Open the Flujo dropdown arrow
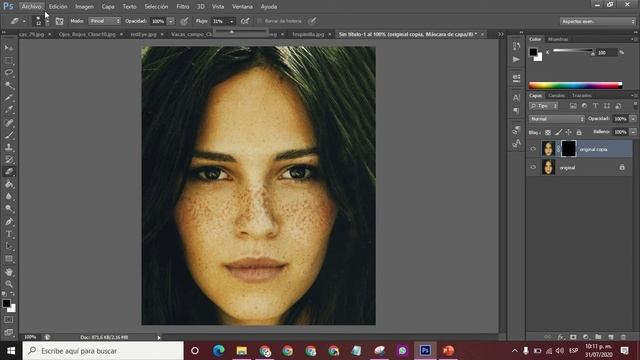Image resolution: width=640 pixels, height=360 pixels. tap(231, 21)
